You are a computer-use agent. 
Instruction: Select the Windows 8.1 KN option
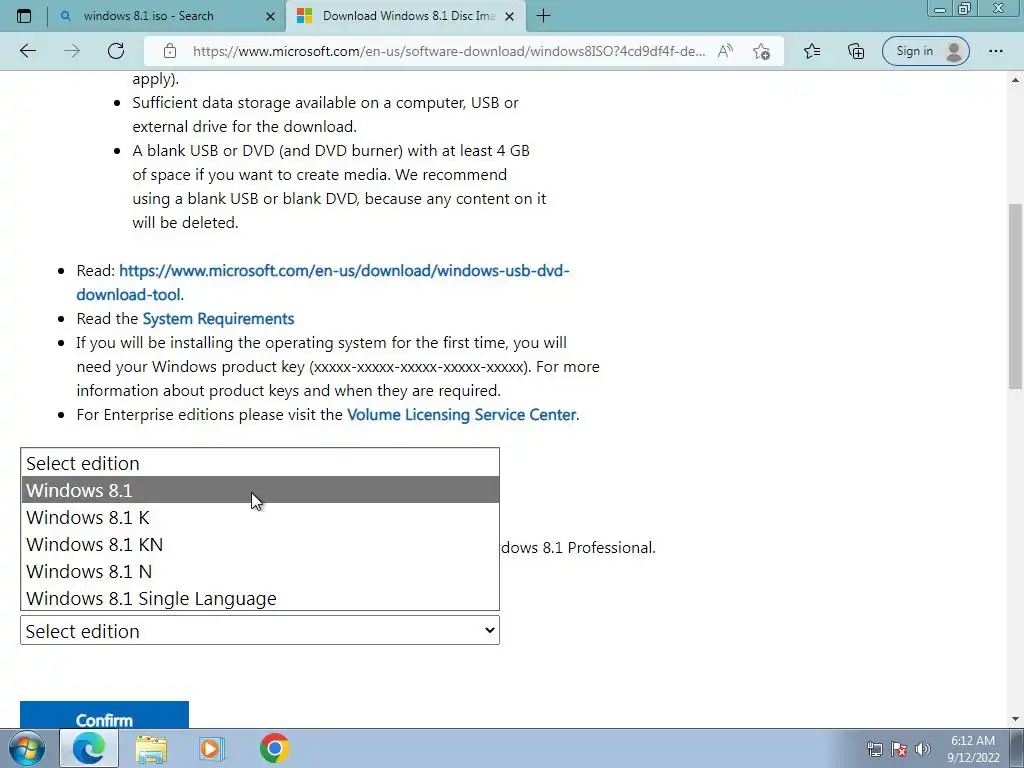pos(260,544)
